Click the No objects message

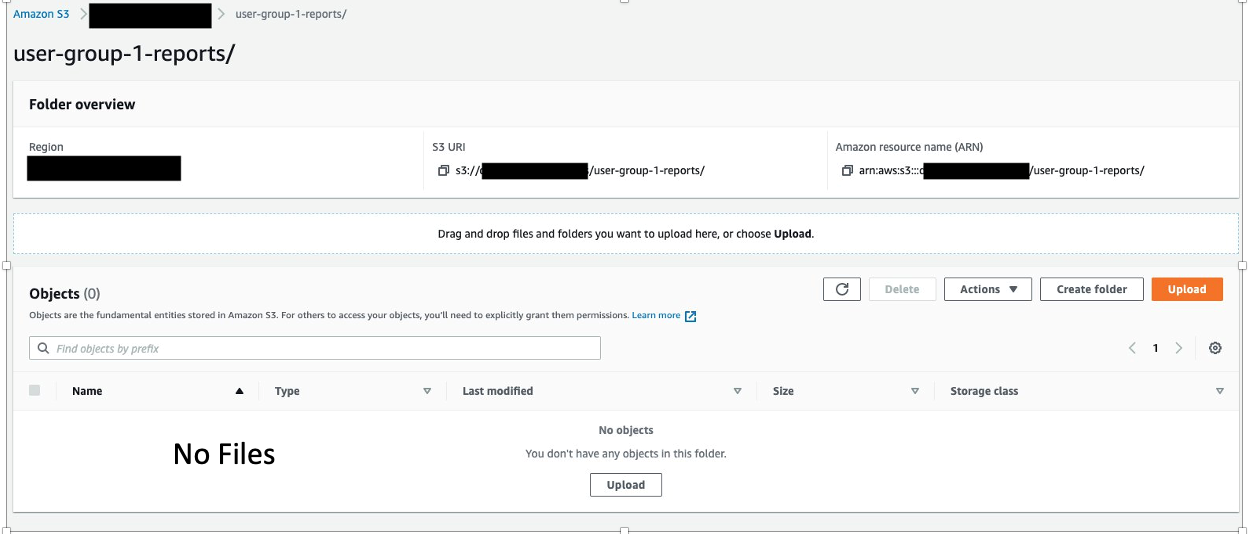626,430
